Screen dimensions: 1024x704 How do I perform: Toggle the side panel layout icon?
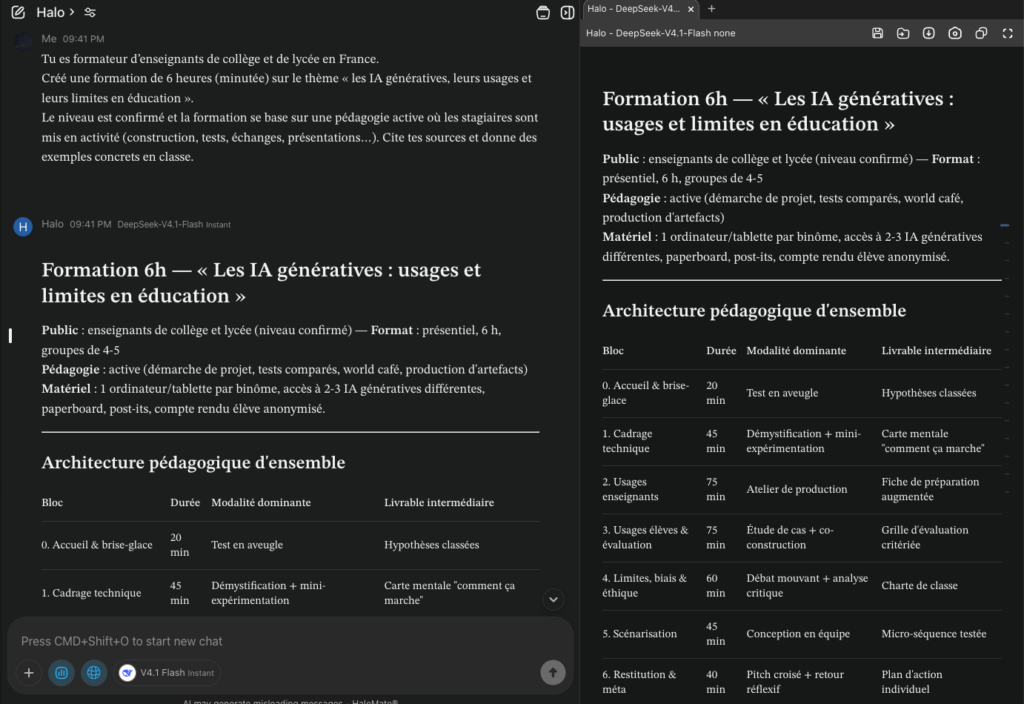click(568, 13)
